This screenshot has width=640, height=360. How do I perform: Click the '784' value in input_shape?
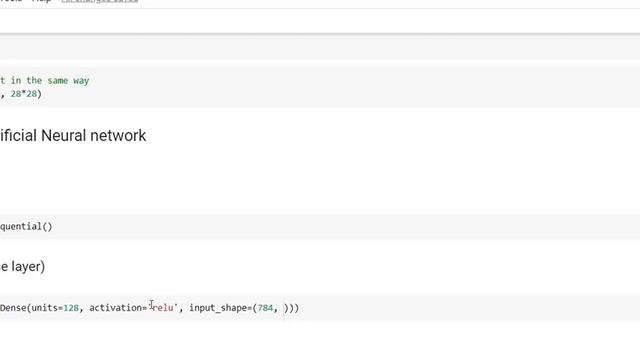click(x=265, y=308)
